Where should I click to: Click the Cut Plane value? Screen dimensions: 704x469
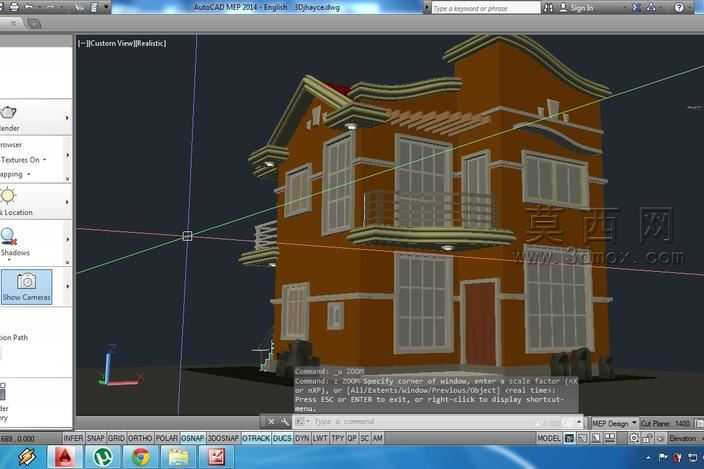pos(682,423)
